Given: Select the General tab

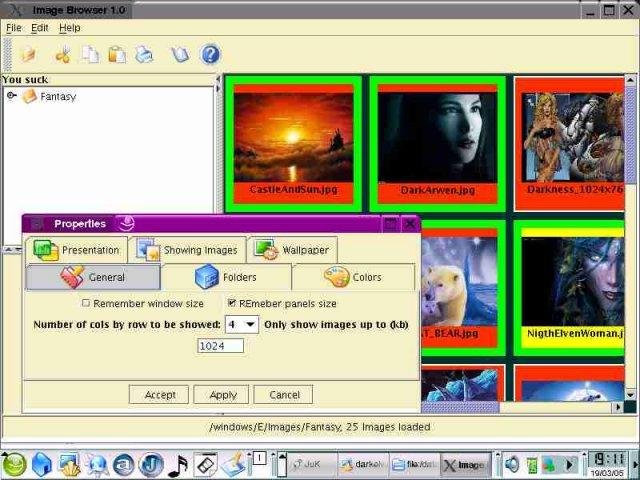Looking at the screenshot, I should pos(93,277).
